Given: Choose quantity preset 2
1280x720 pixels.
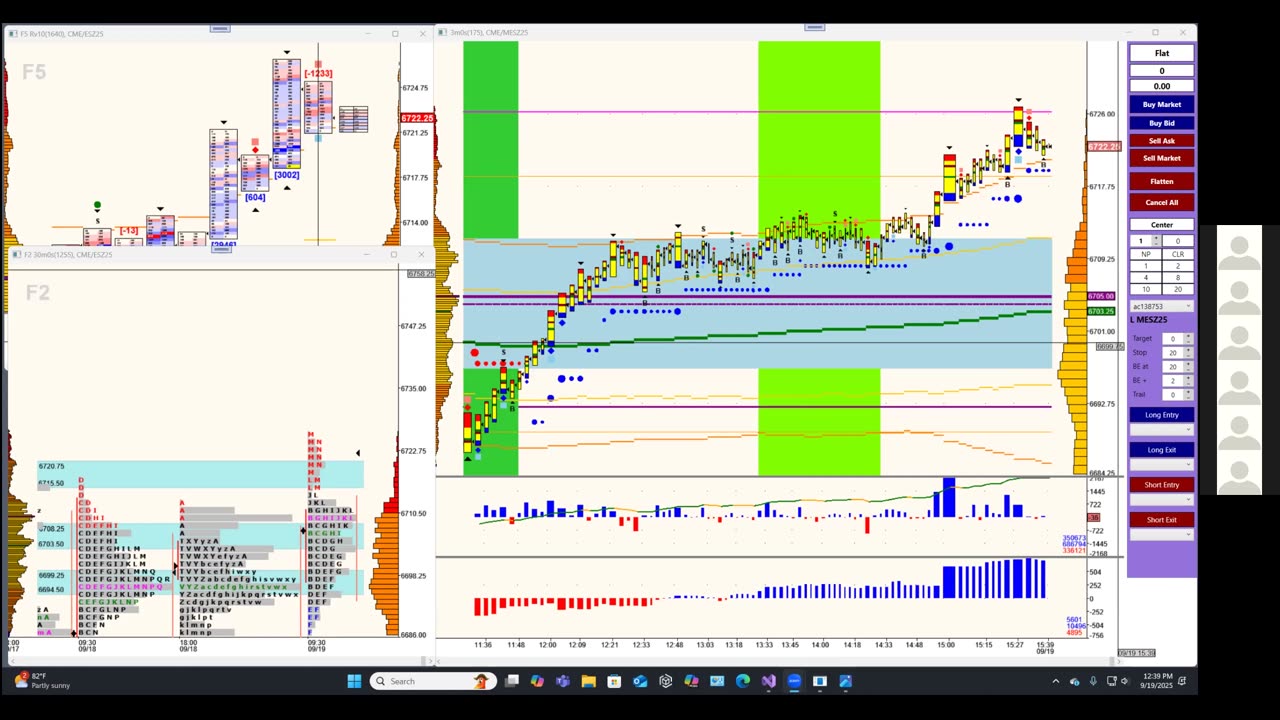Looking at the screenshot, I should (x=1178, y=266).
